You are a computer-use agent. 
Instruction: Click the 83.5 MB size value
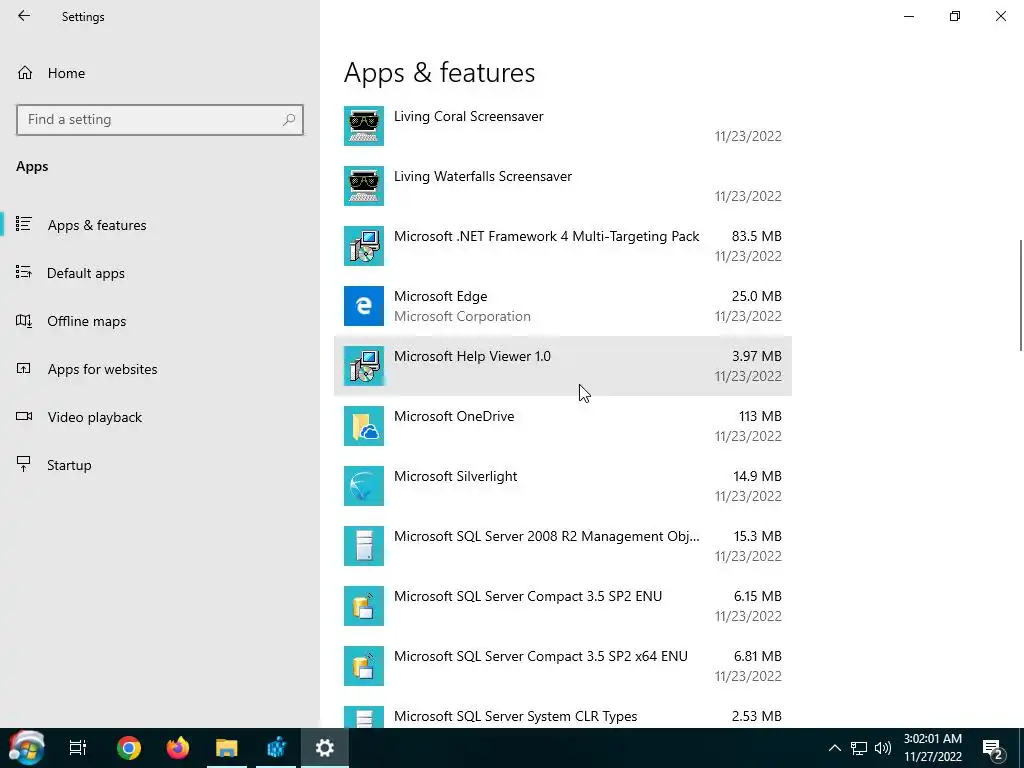coord(756,236)
